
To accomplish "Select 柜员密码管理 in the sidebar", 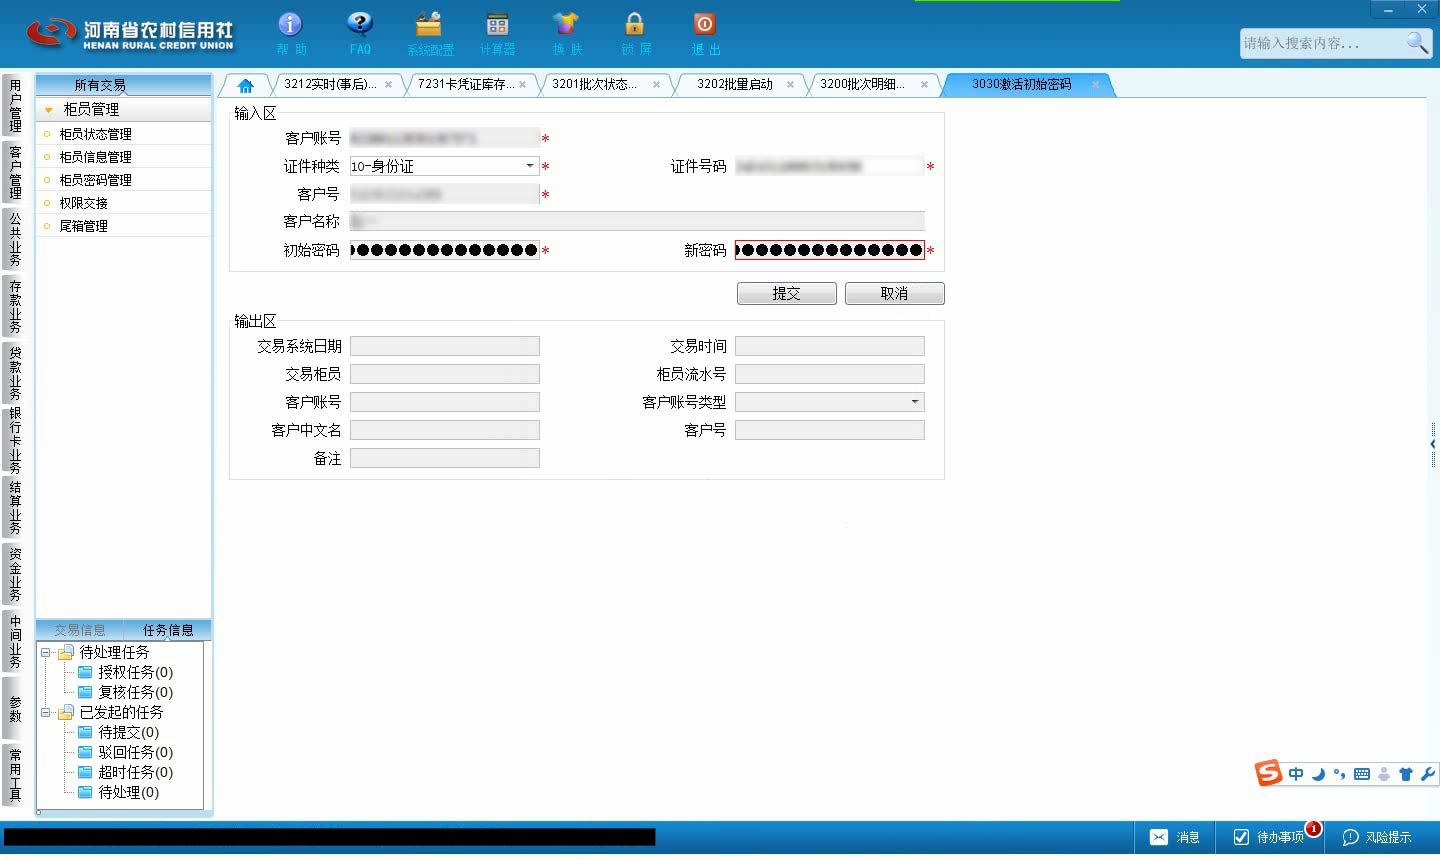I will tap(95, 180).
